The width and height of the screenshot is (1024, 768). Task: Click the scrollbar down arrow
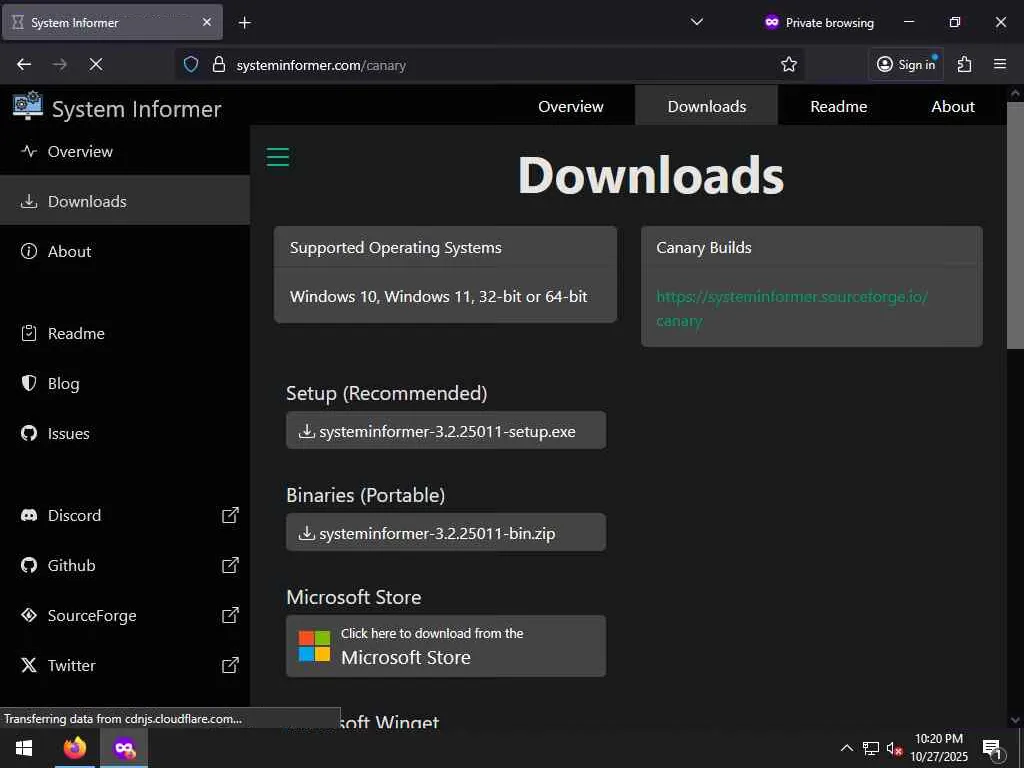point(1015,720)
